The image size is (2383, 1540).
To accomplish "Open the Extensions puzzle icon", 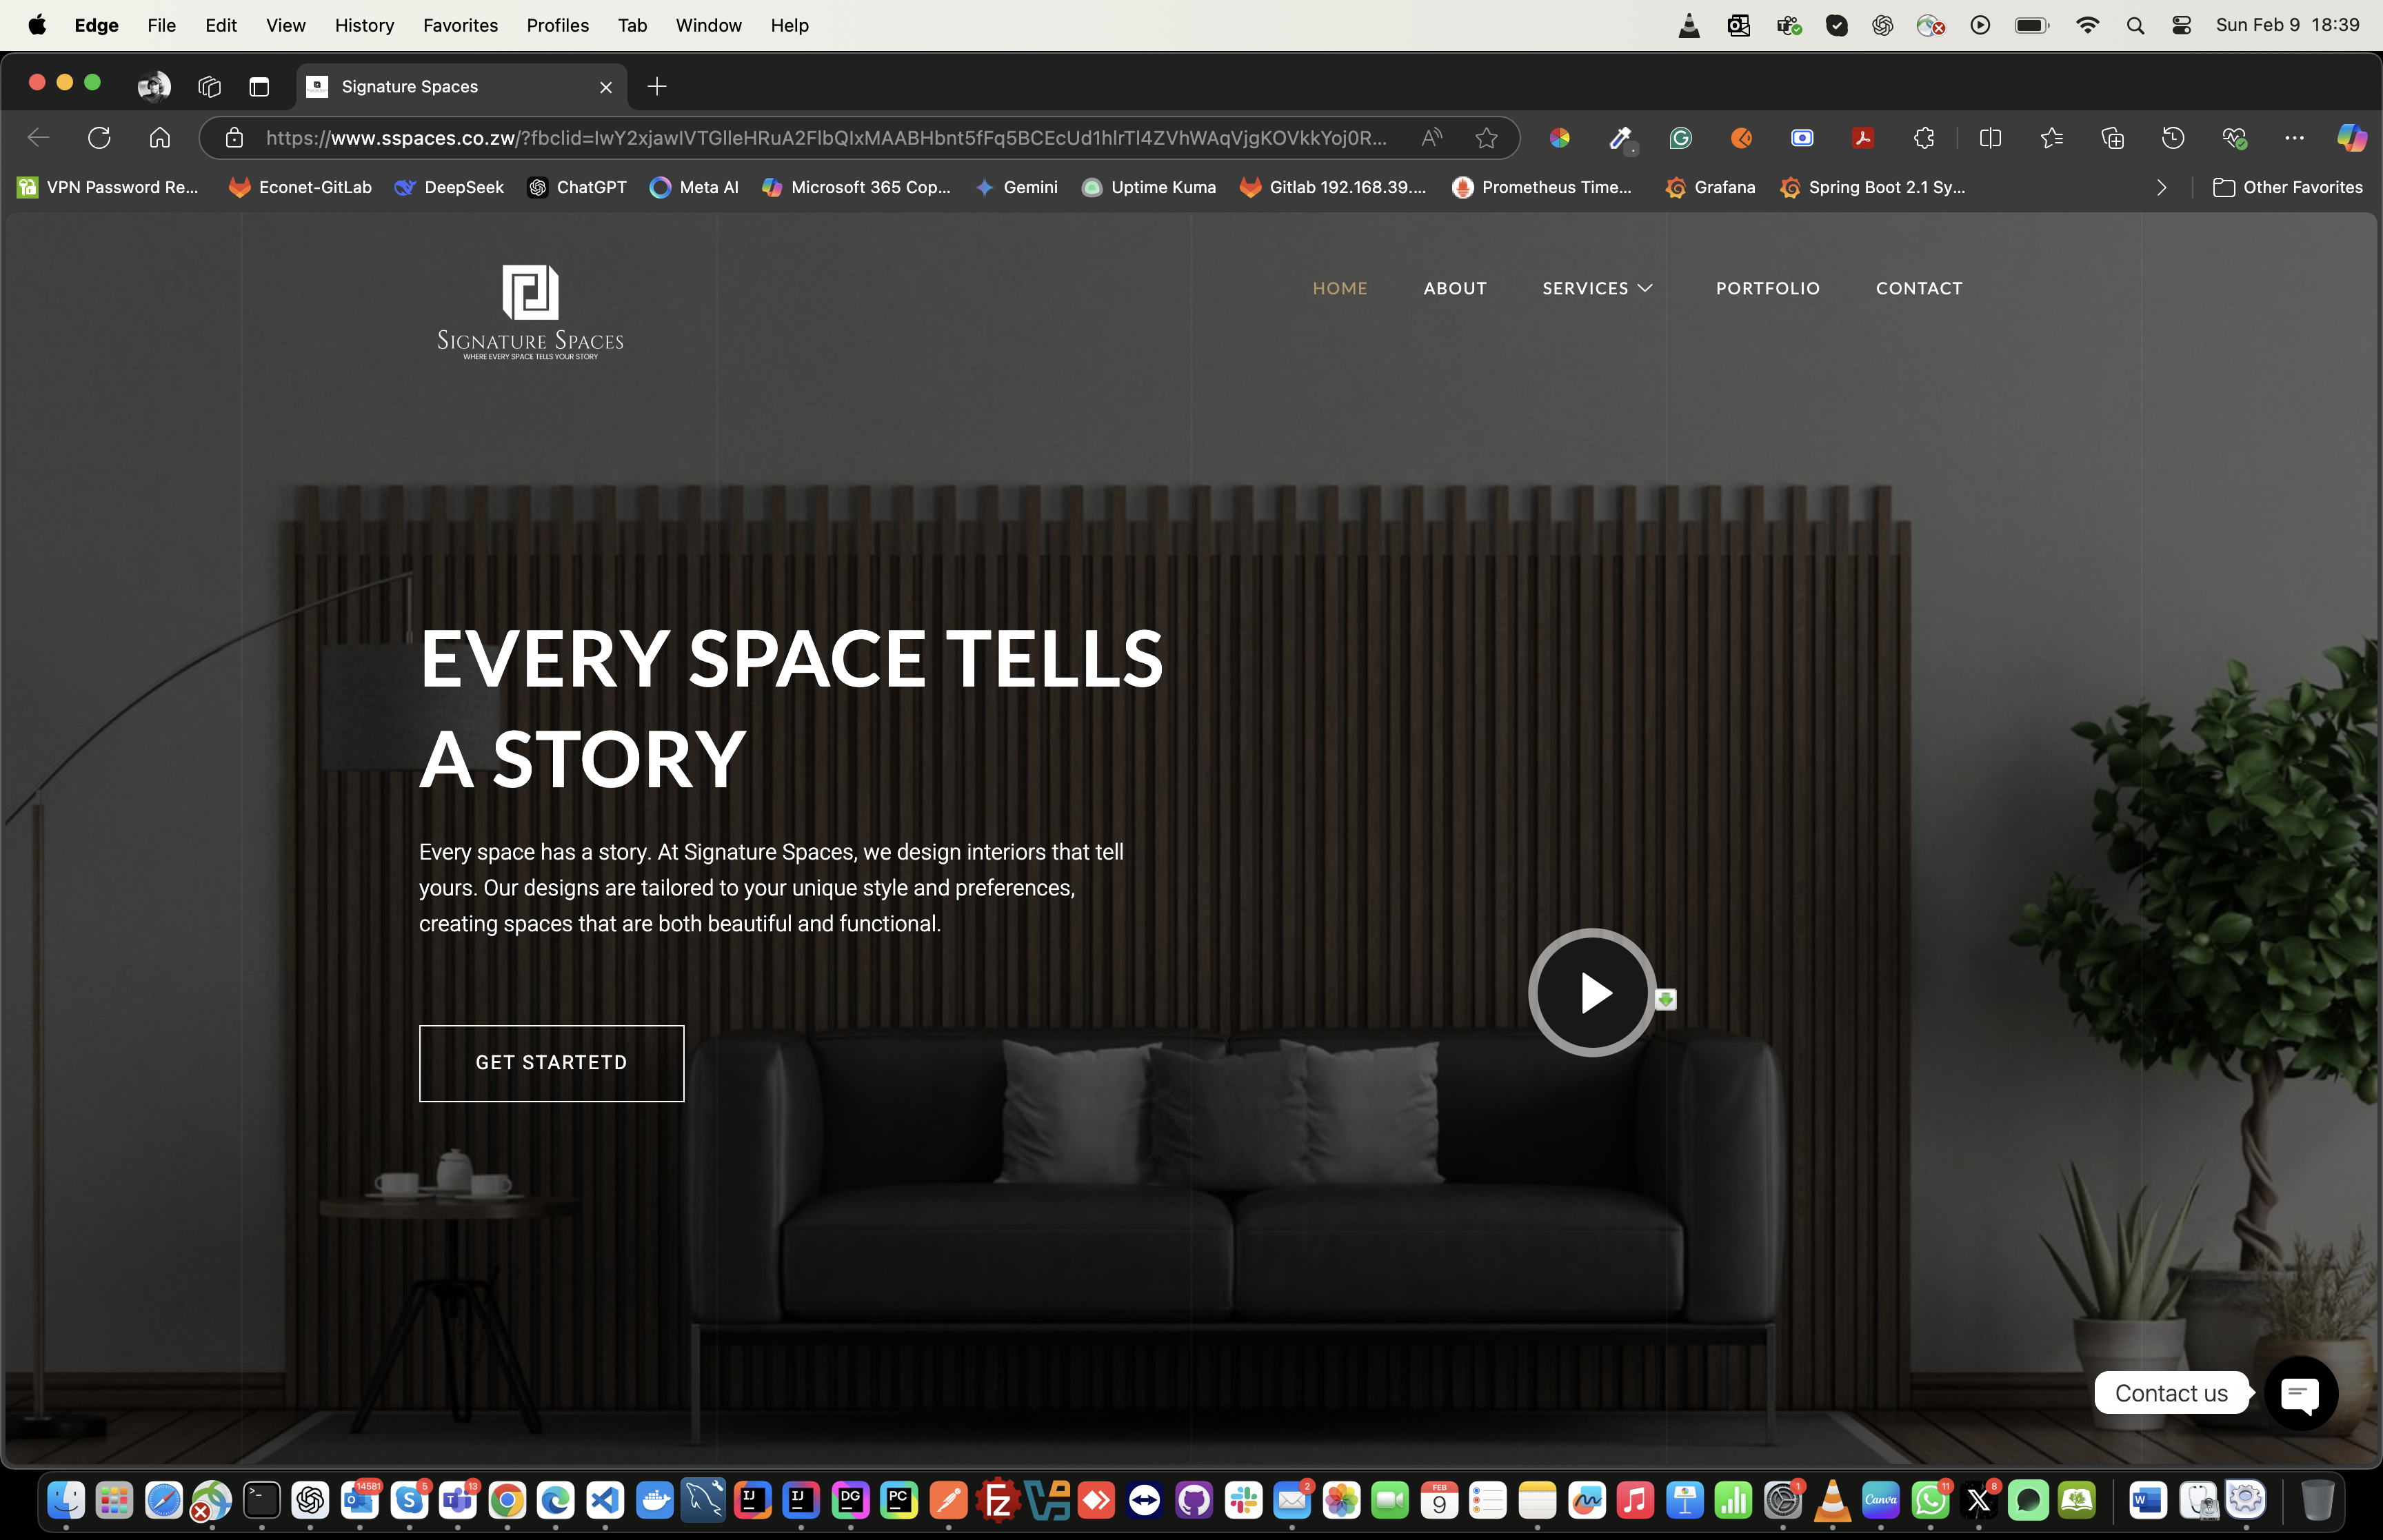I will (x=1923, y=138).
